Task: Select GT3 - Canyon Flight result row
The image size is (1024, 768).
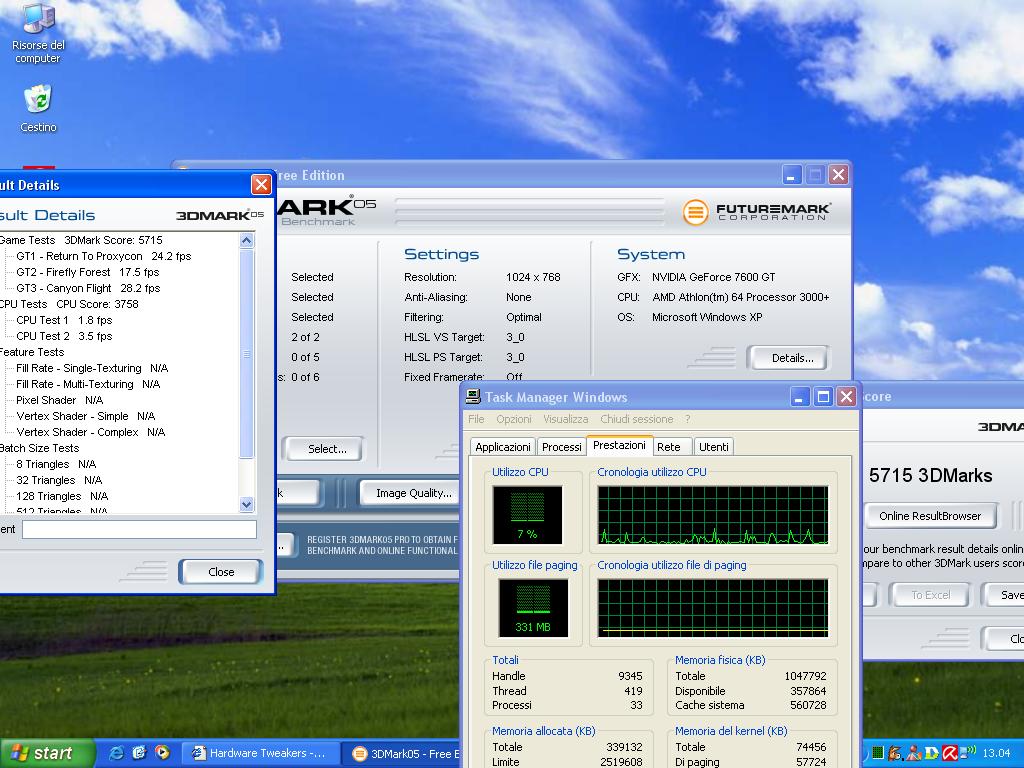Action: click(88, 288)
